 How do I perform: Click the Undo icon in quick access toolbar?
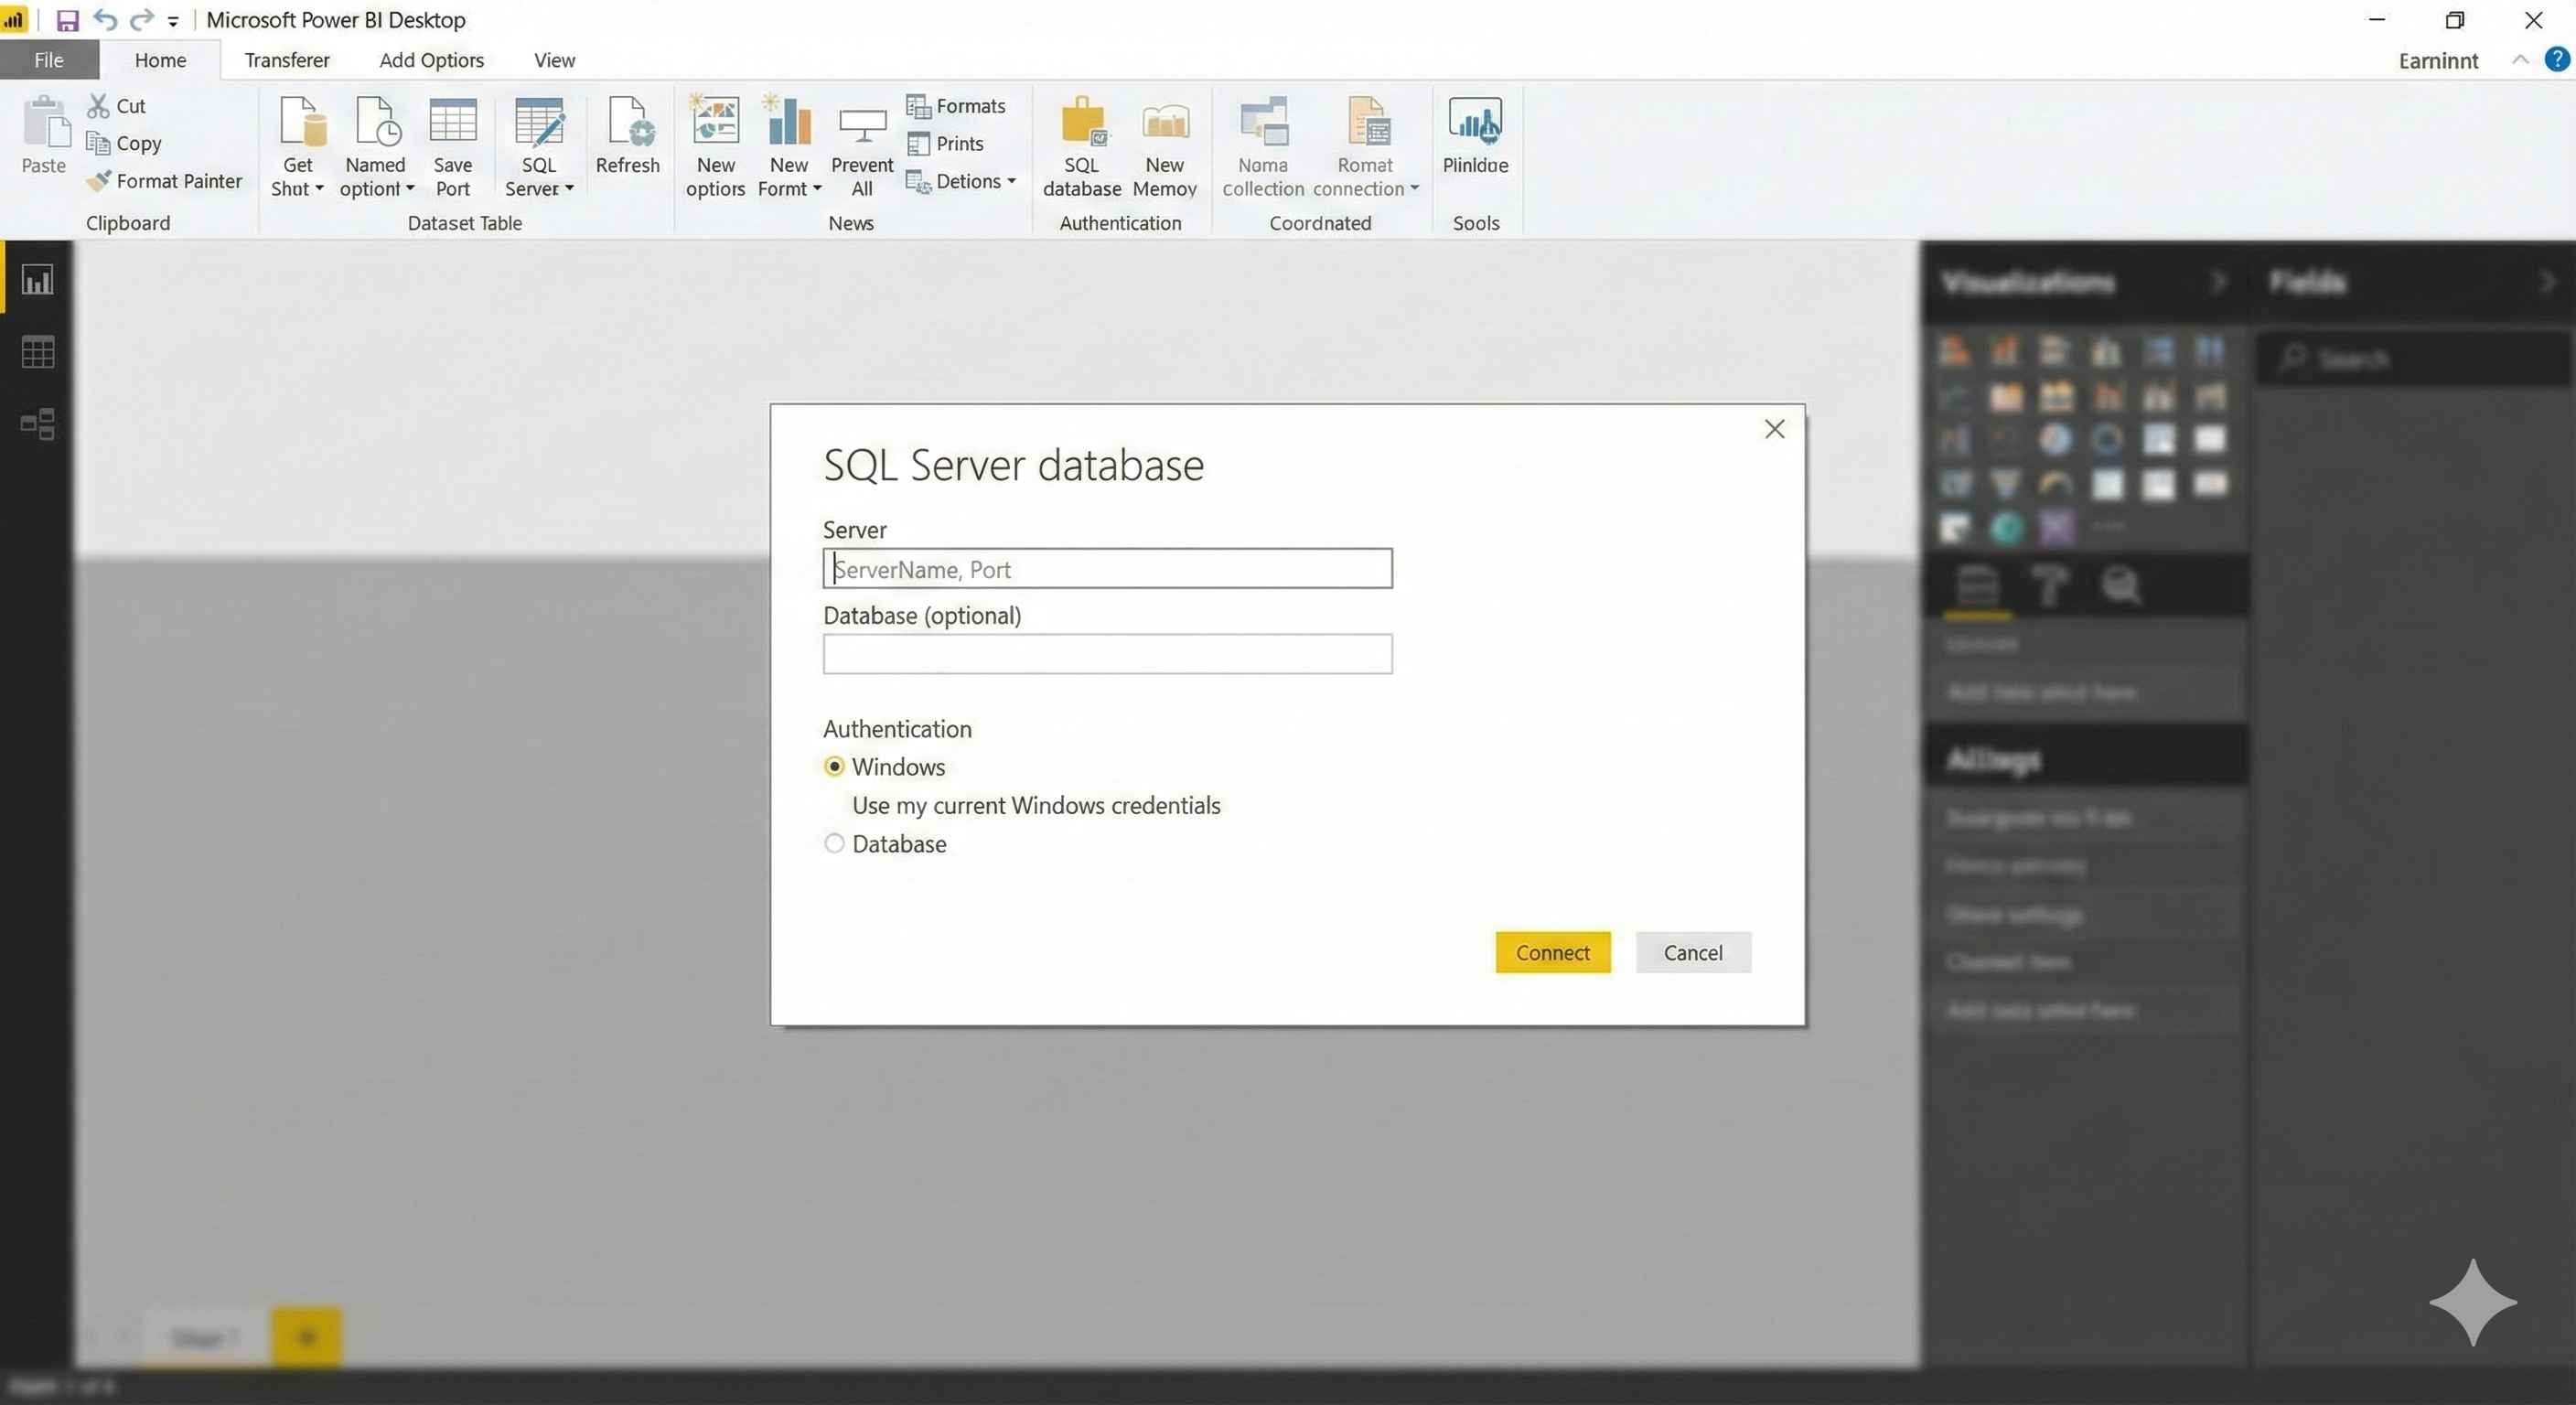(x=104, y=19)
